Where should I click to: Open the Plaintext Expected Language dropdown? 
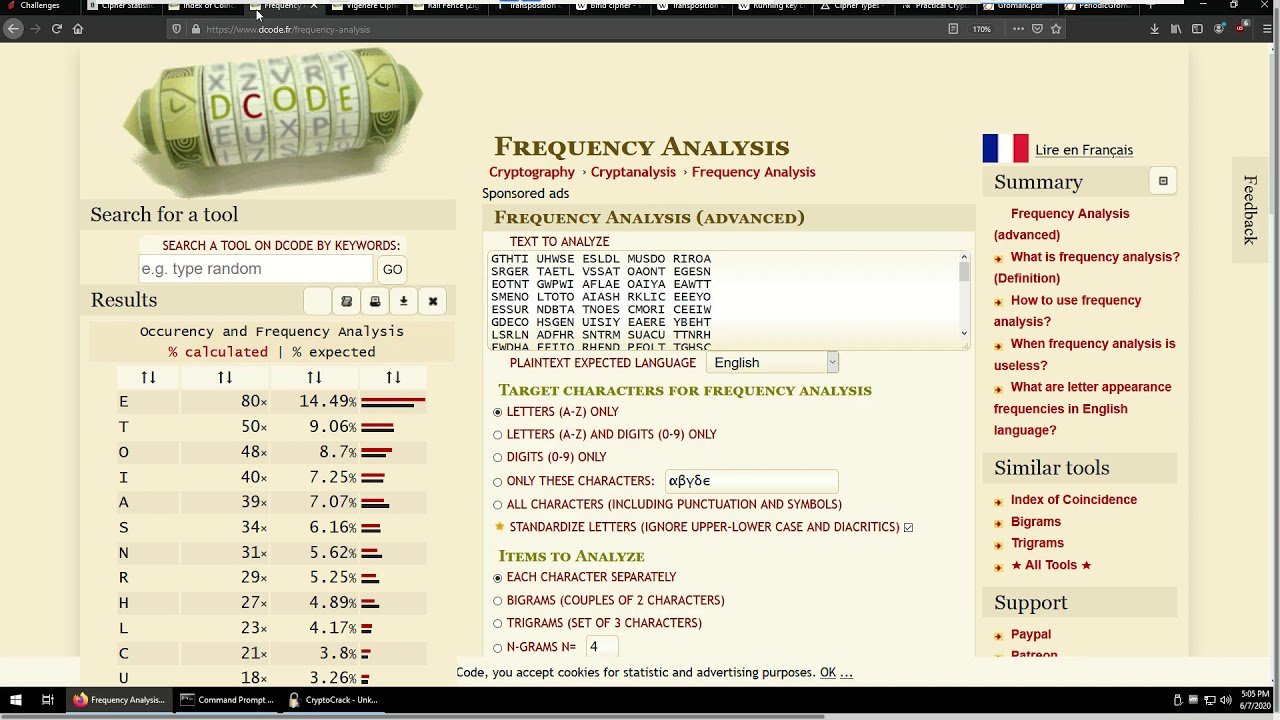[x=772, y=363]
